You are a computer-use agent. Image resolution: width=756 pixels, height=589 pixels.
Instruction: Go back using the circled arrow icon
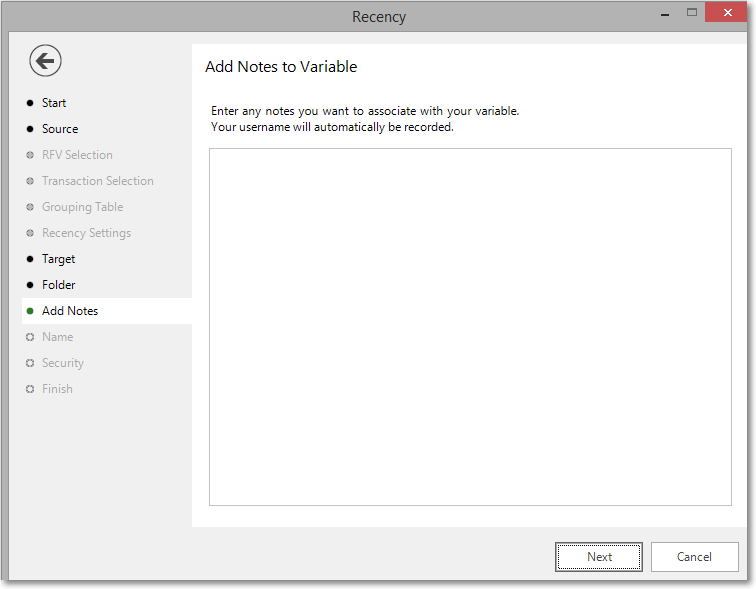click(x=45, y=61)
